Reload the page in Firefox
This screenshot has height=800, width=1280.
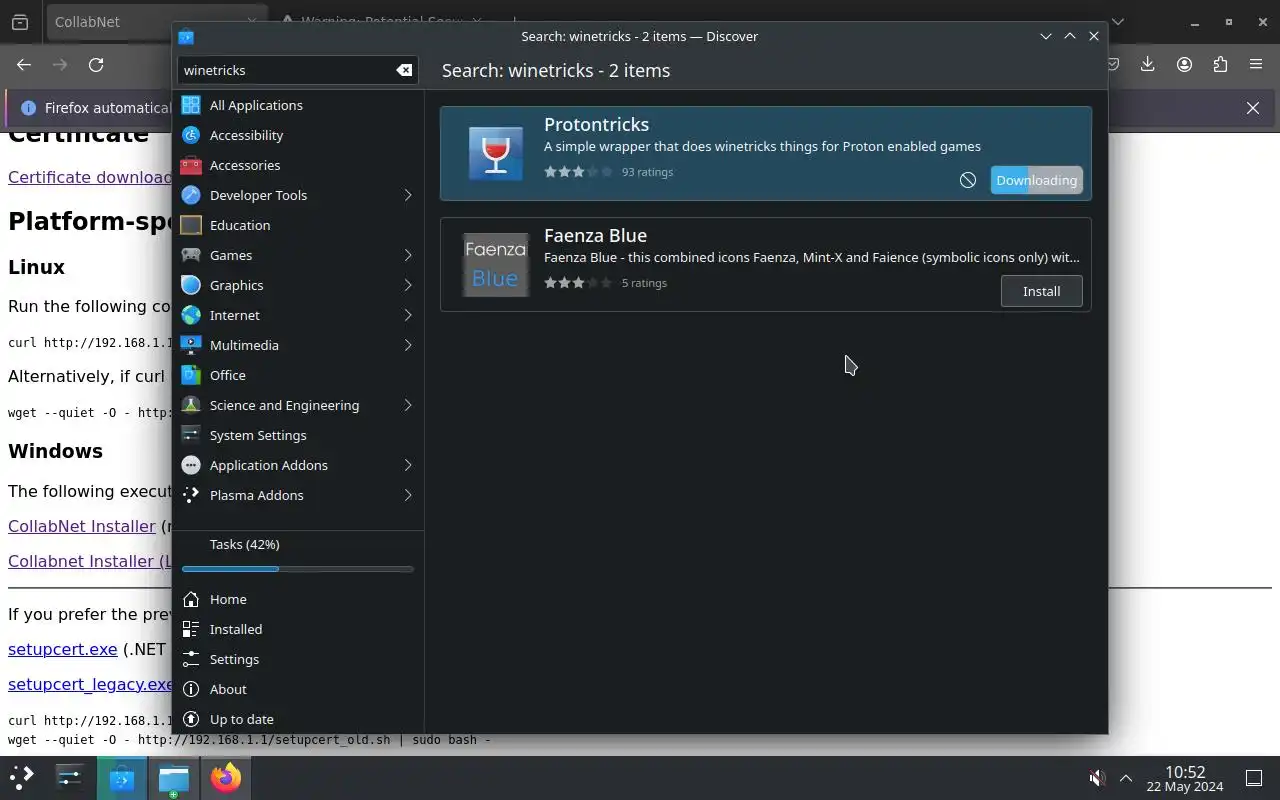click(x=96, y=65)
